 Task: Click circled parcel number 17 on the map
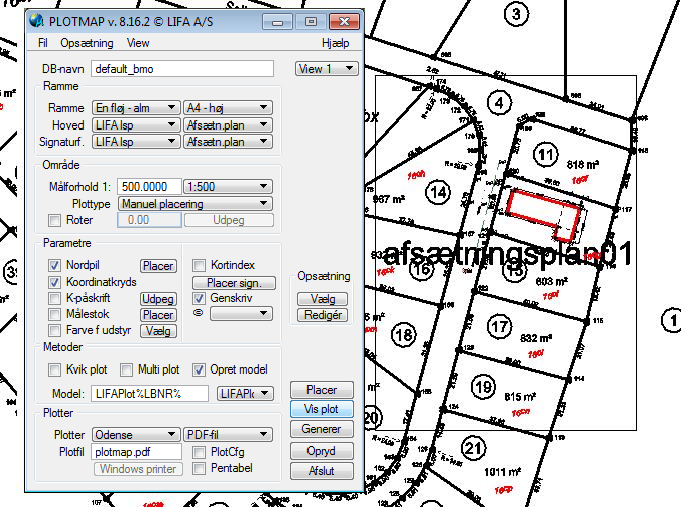[x=499, y=326]
